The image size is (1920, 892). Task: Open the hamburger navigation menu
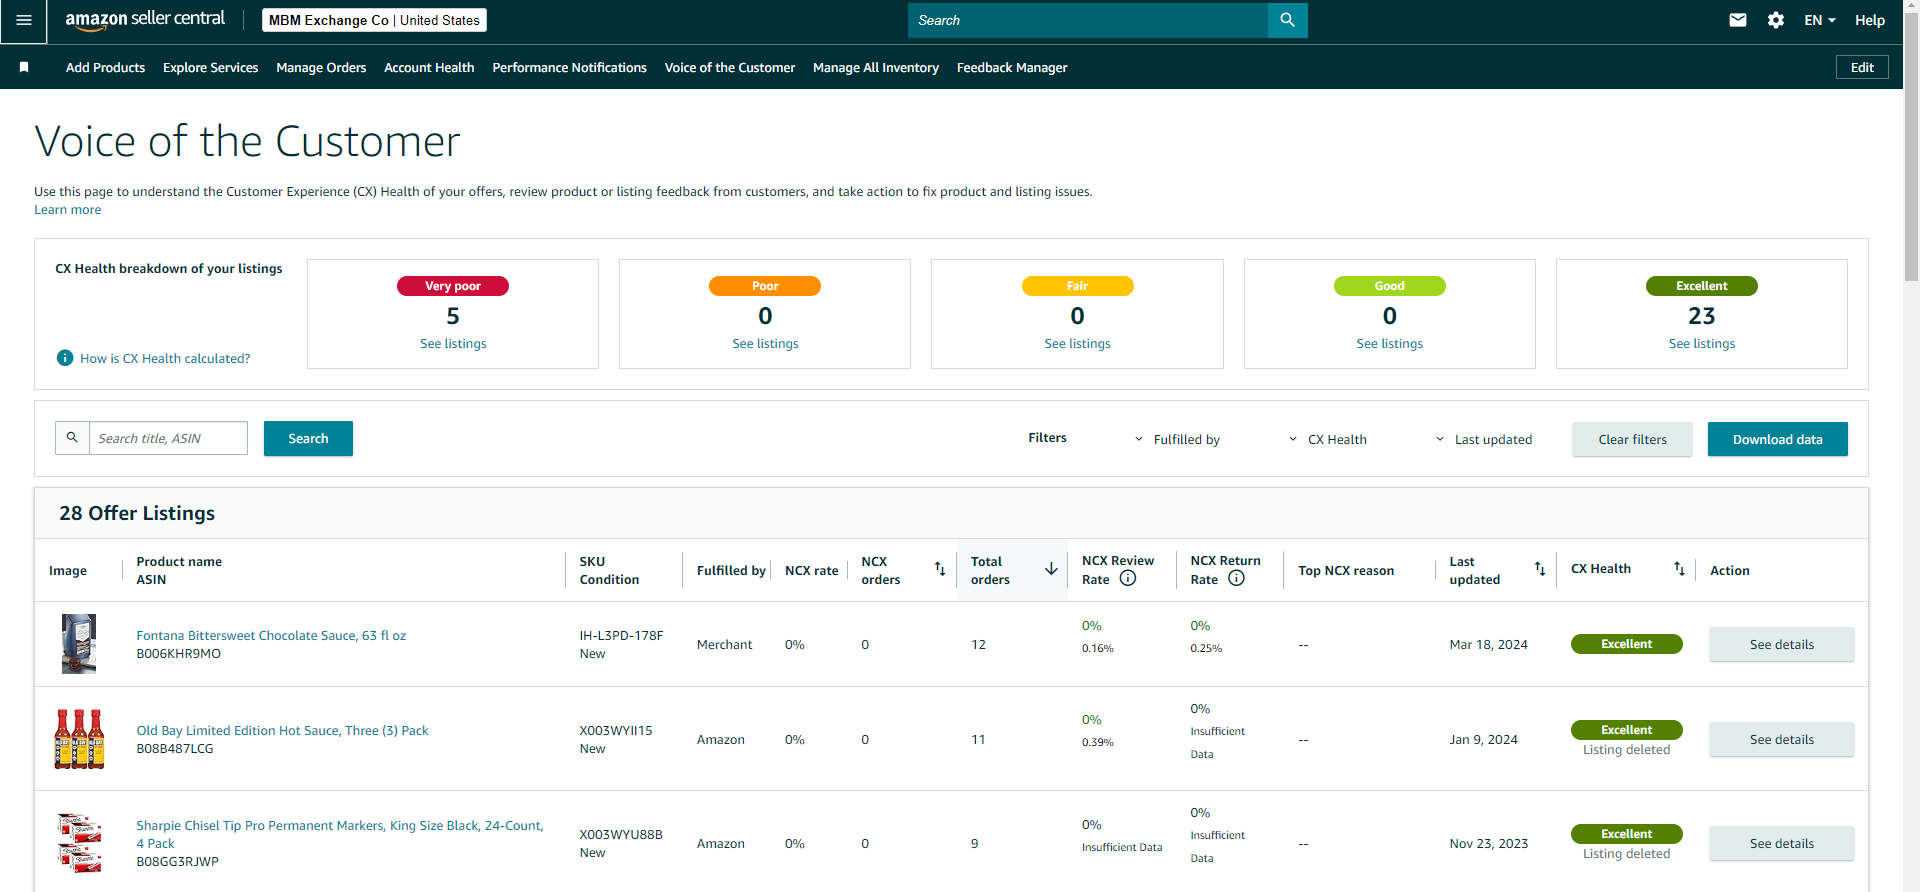(24, 21)
